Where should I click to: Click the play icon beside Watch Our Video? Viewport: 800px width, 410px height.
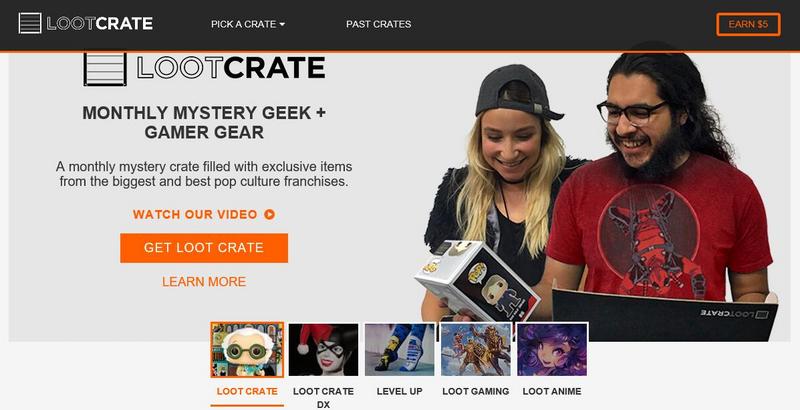click(x=269, y=215)
